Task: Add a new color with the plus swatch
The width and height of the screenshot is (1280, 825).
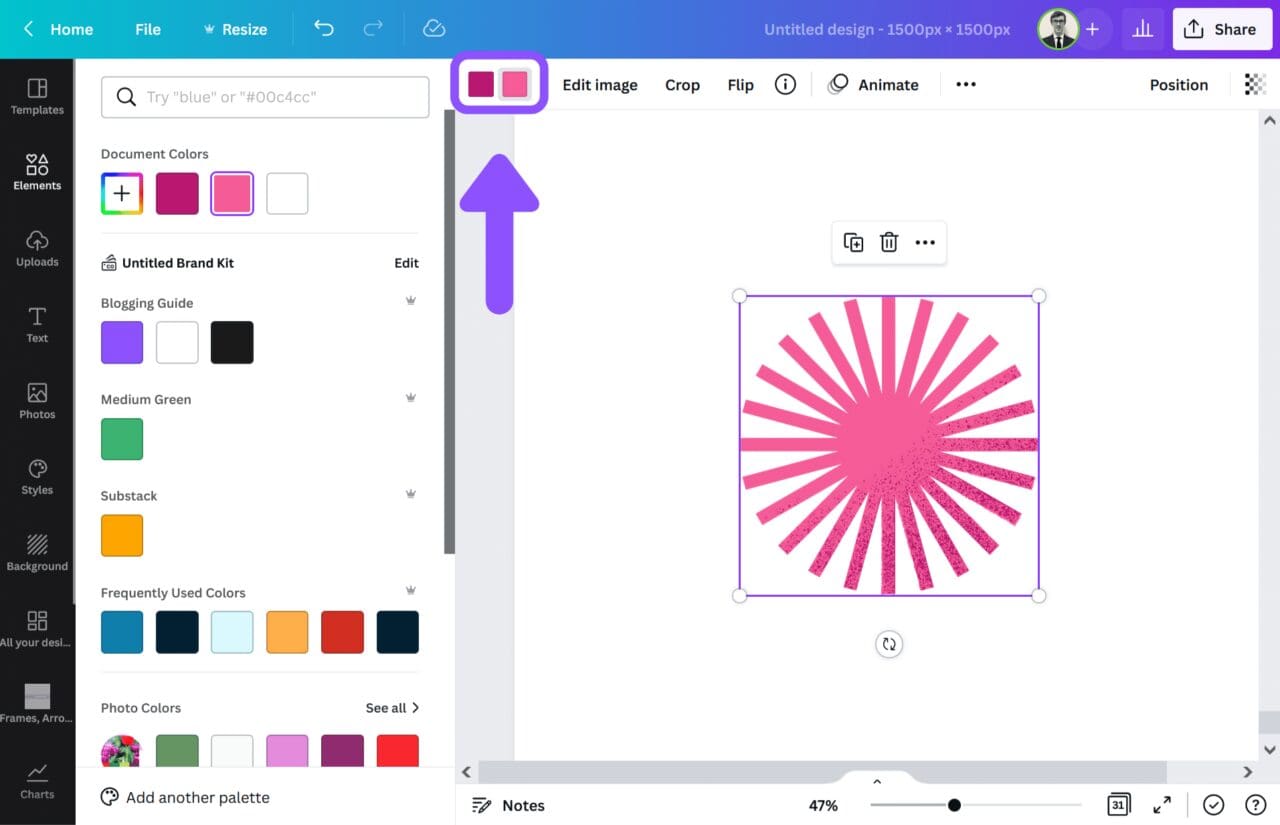Action: coord(121,193)
